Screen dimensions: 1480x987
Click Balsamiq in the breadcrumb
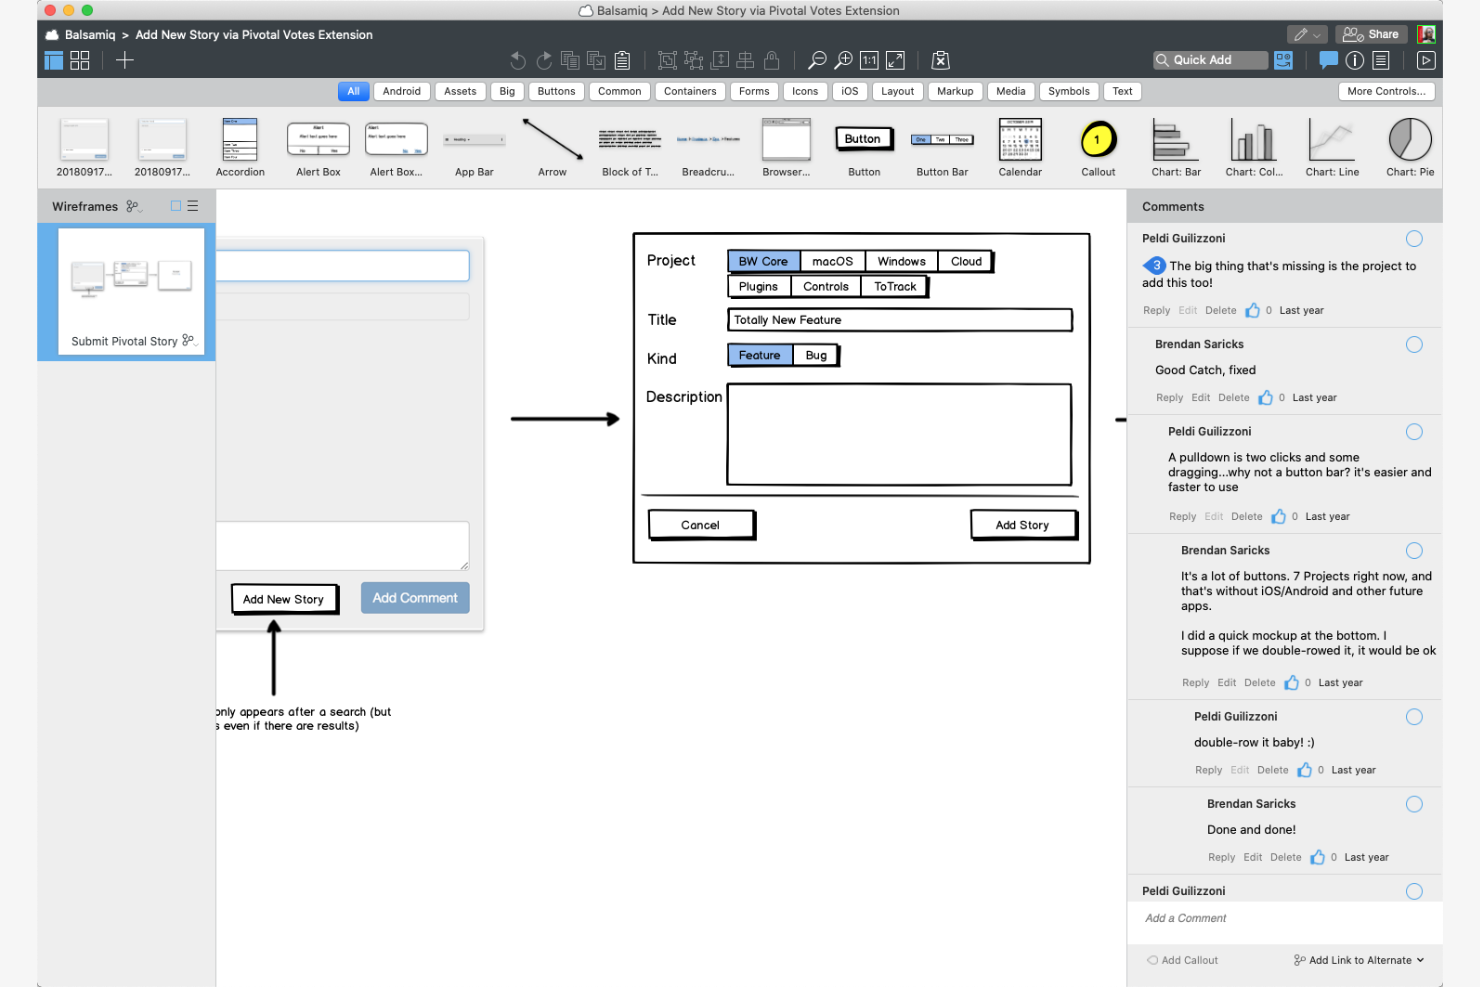pyautogui.click(x=90, y=35)
